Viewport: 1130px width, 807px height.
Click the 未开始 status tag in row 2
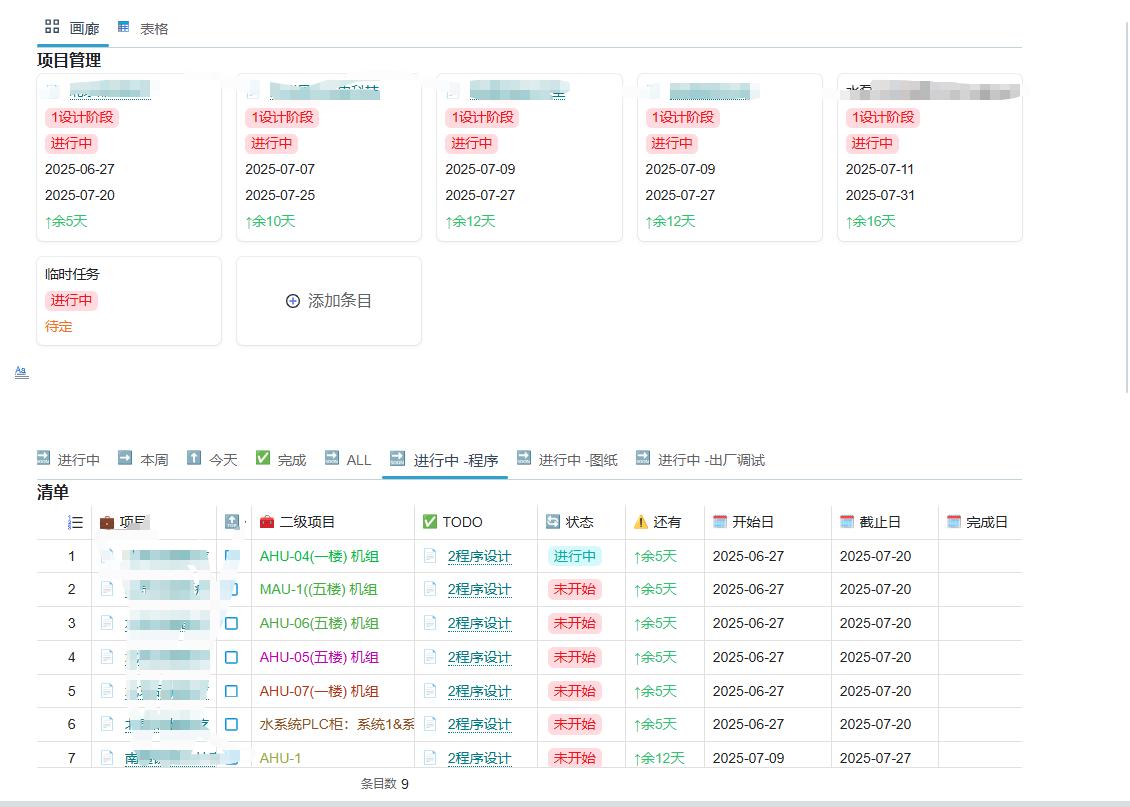pos(574,589)
